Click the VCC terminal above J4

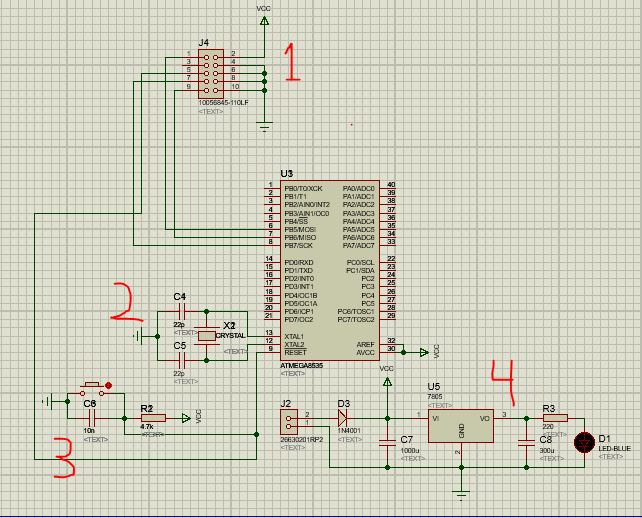[x=264, y=20]
